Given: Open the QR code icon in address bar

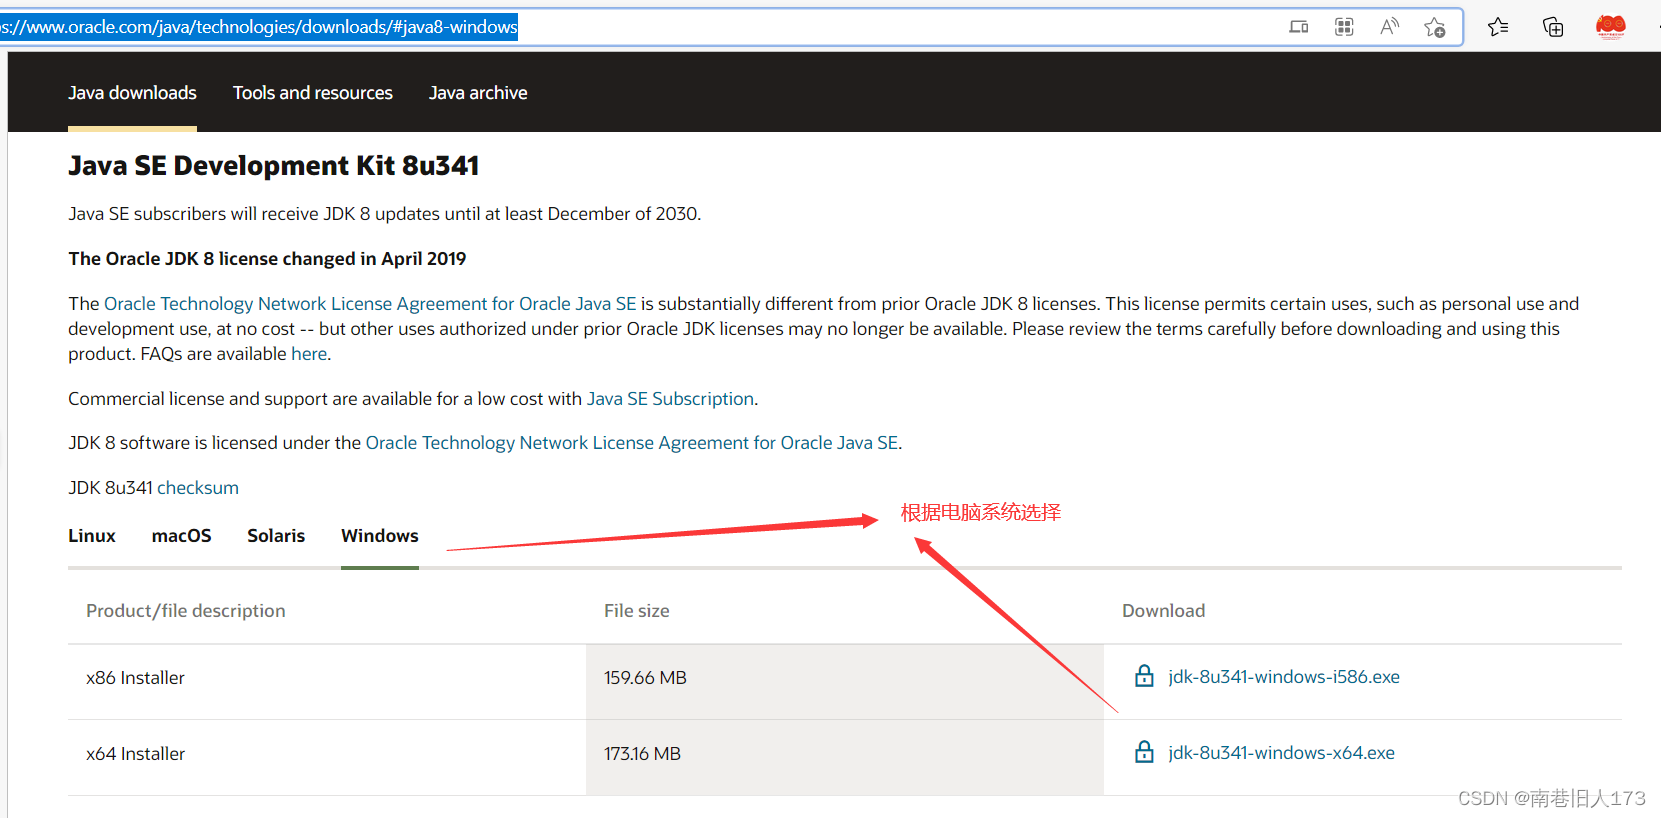Looking at the screenshot, I should click(x=1344, y=27).
